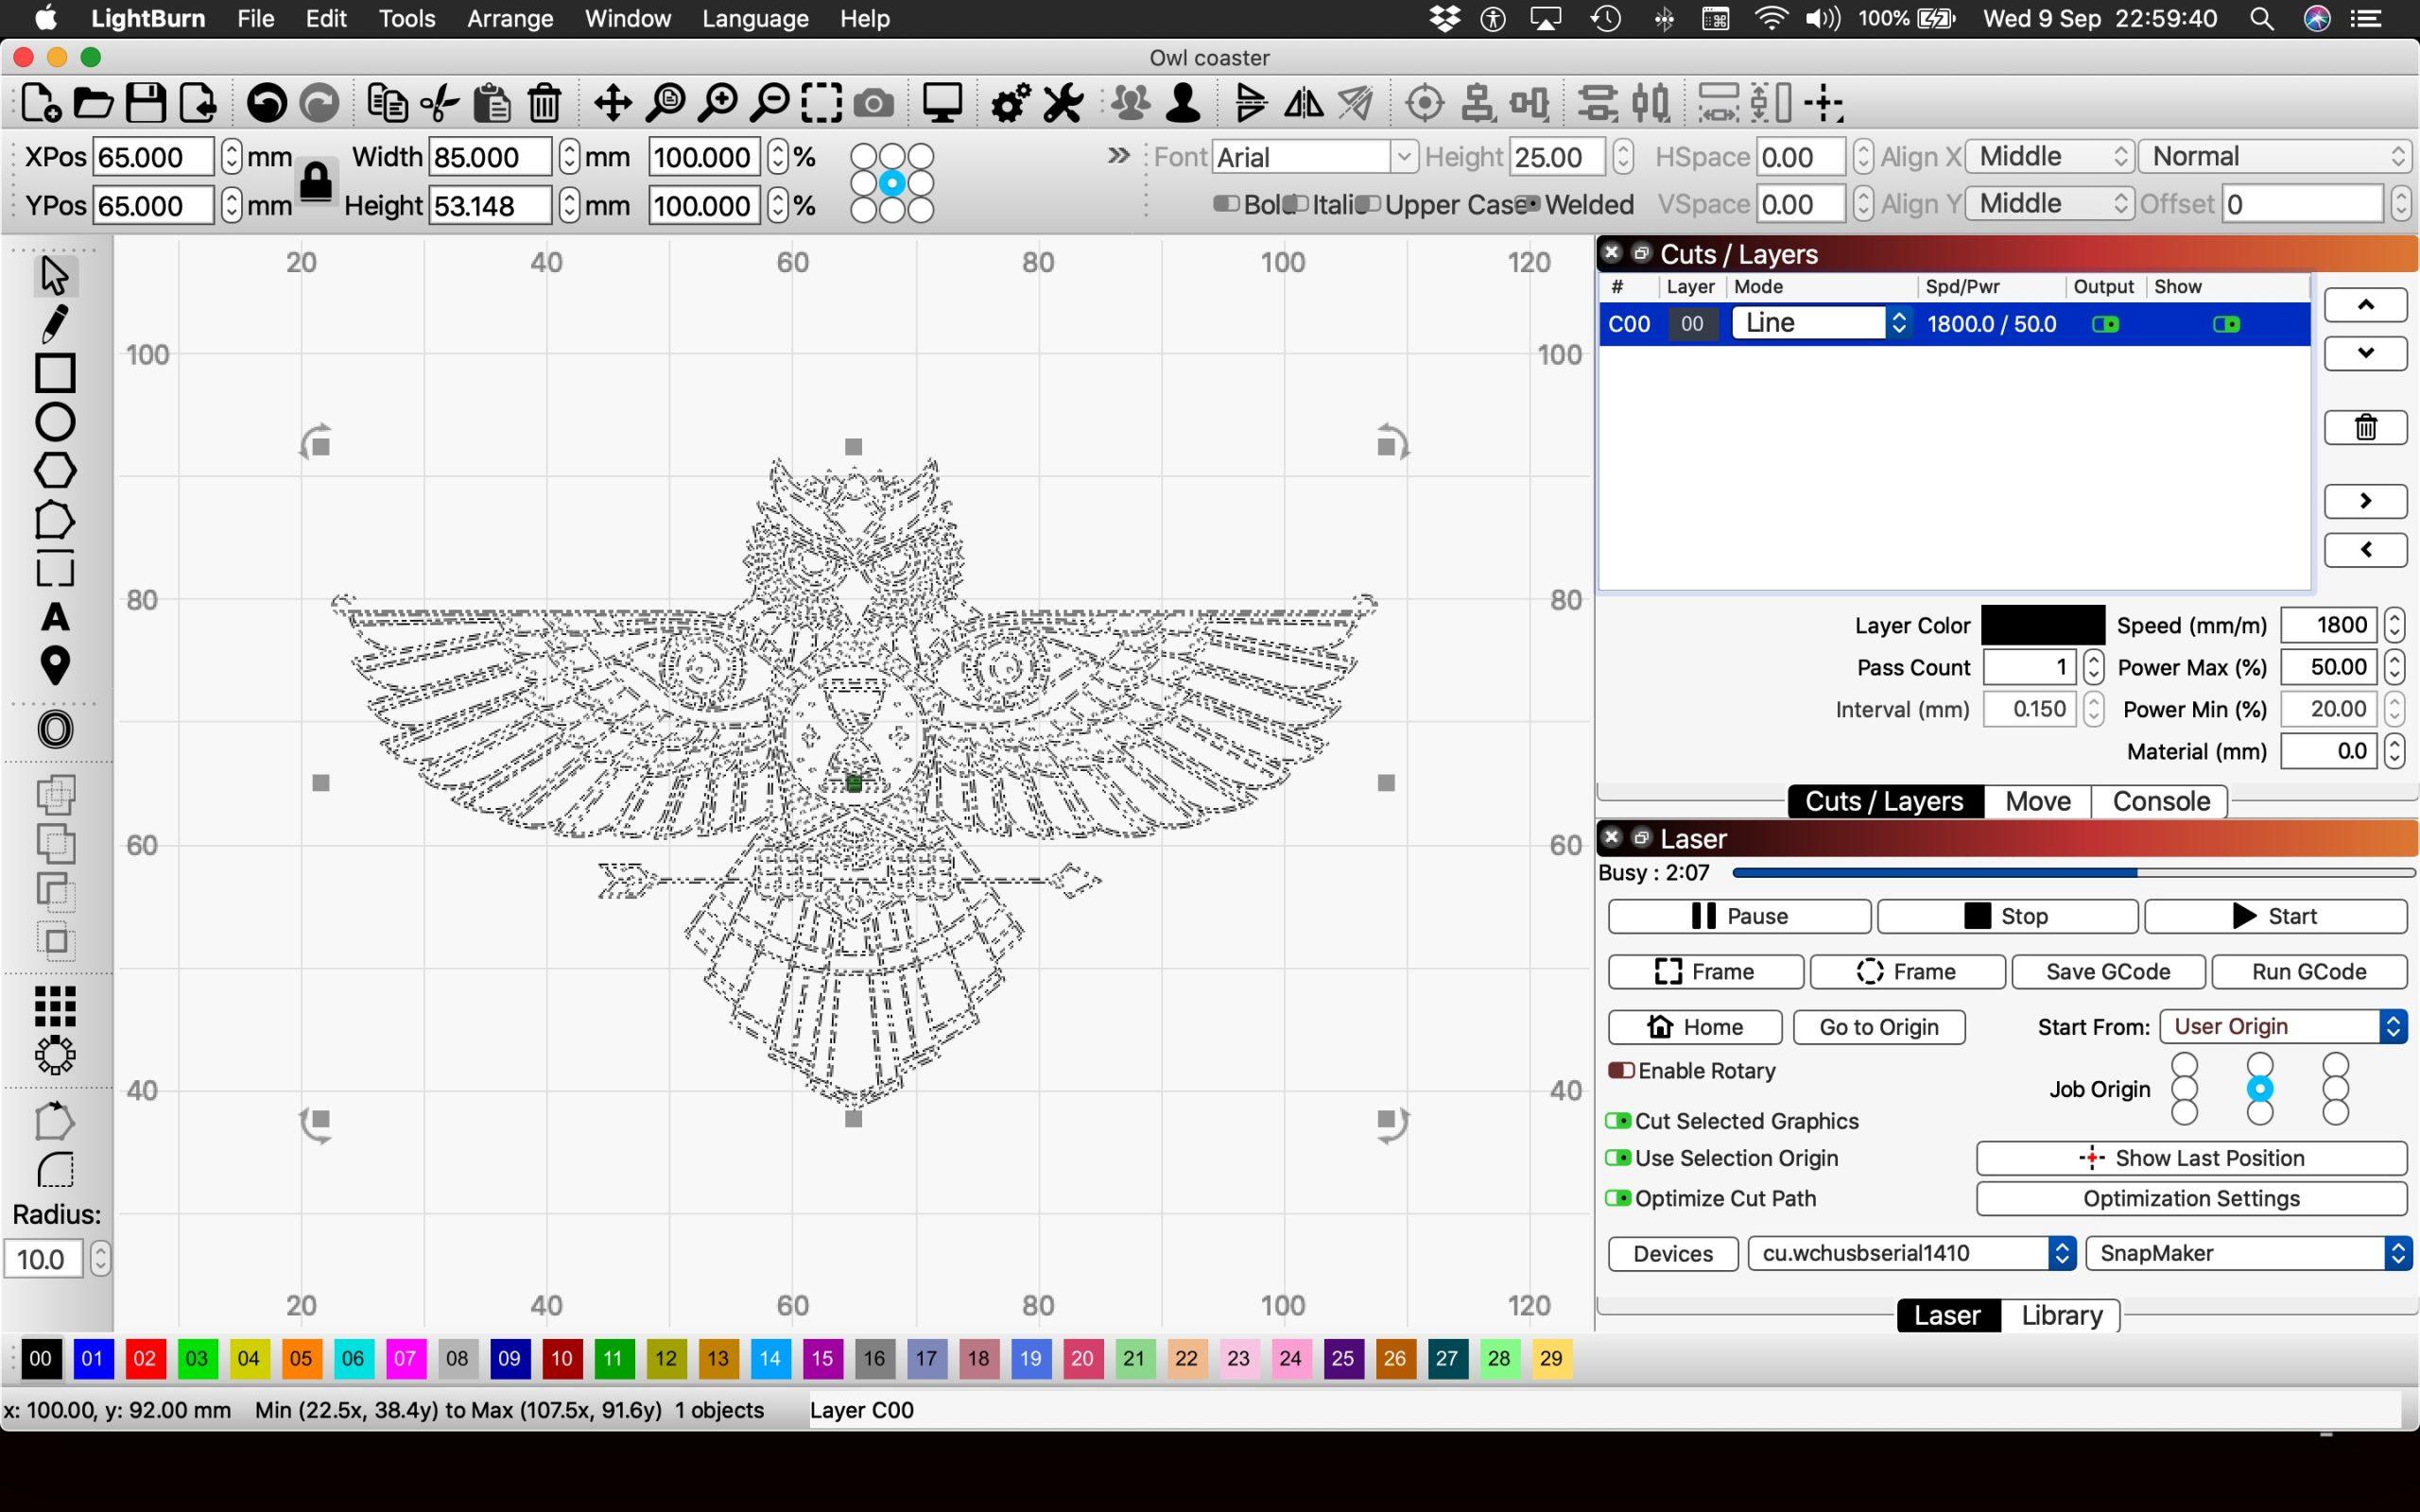Select the Offset Shapes tool
The width and height of the screenshot is (2420, 1512).
55,730
